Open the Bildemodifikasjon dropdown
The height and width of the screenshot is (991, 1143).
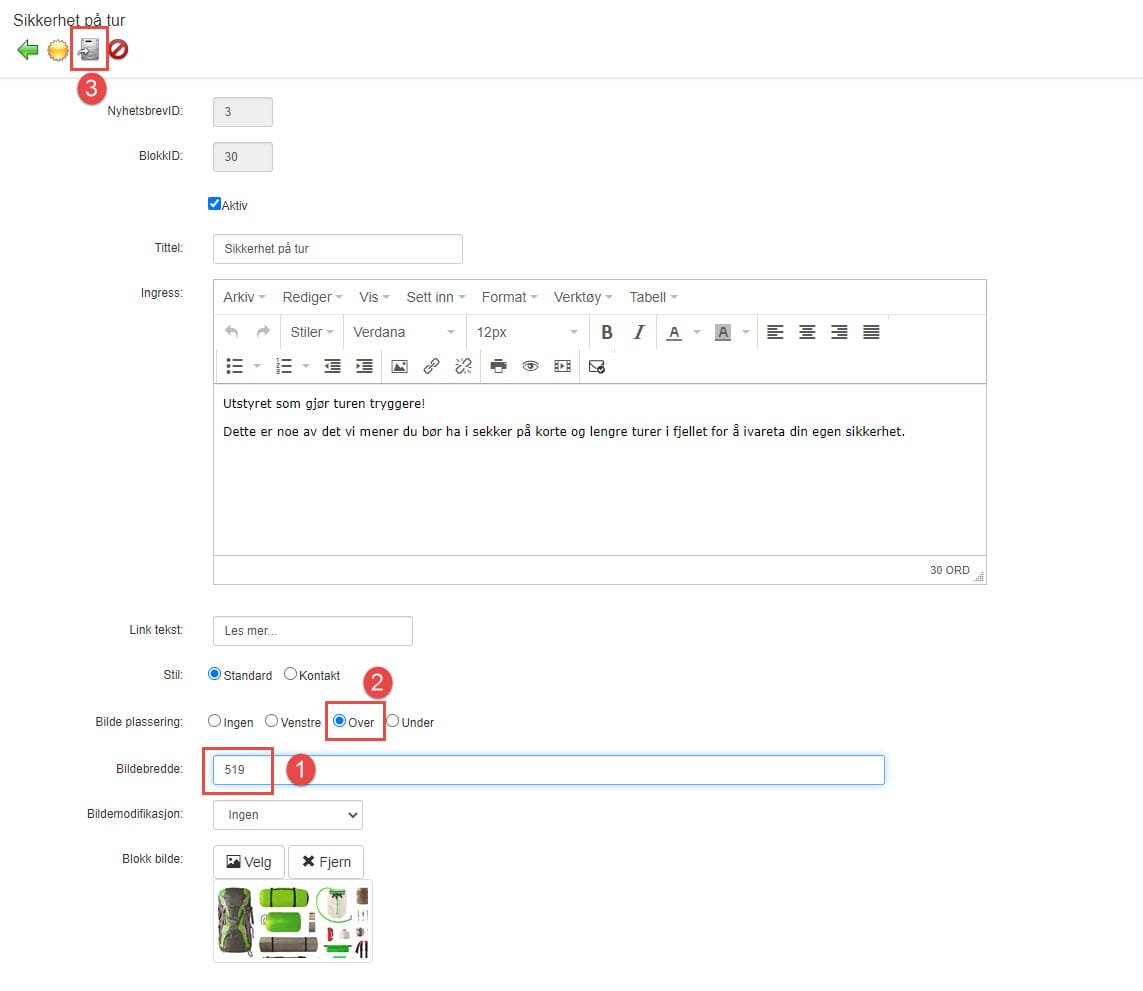pos(288,815)
